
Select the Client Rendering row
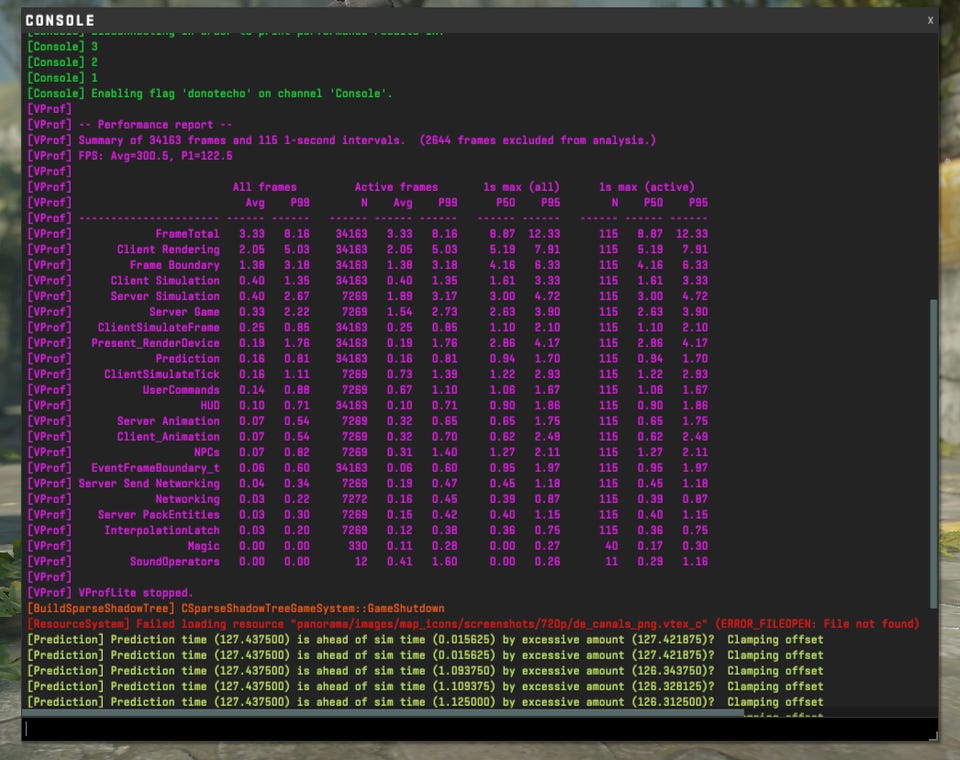coord(168,250)
